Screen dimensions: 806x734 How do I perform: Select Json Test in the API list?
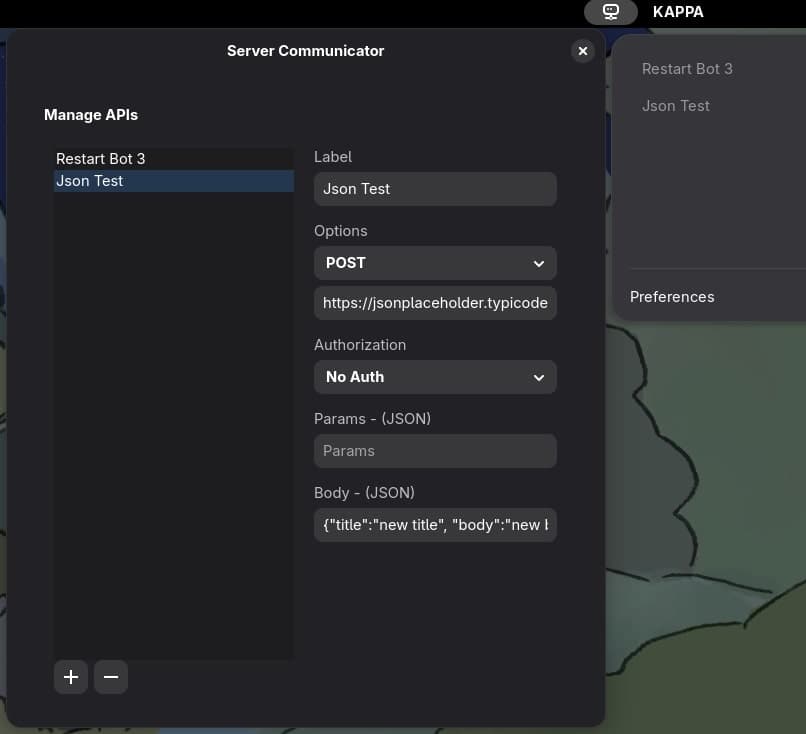click(x=90, y=181)
